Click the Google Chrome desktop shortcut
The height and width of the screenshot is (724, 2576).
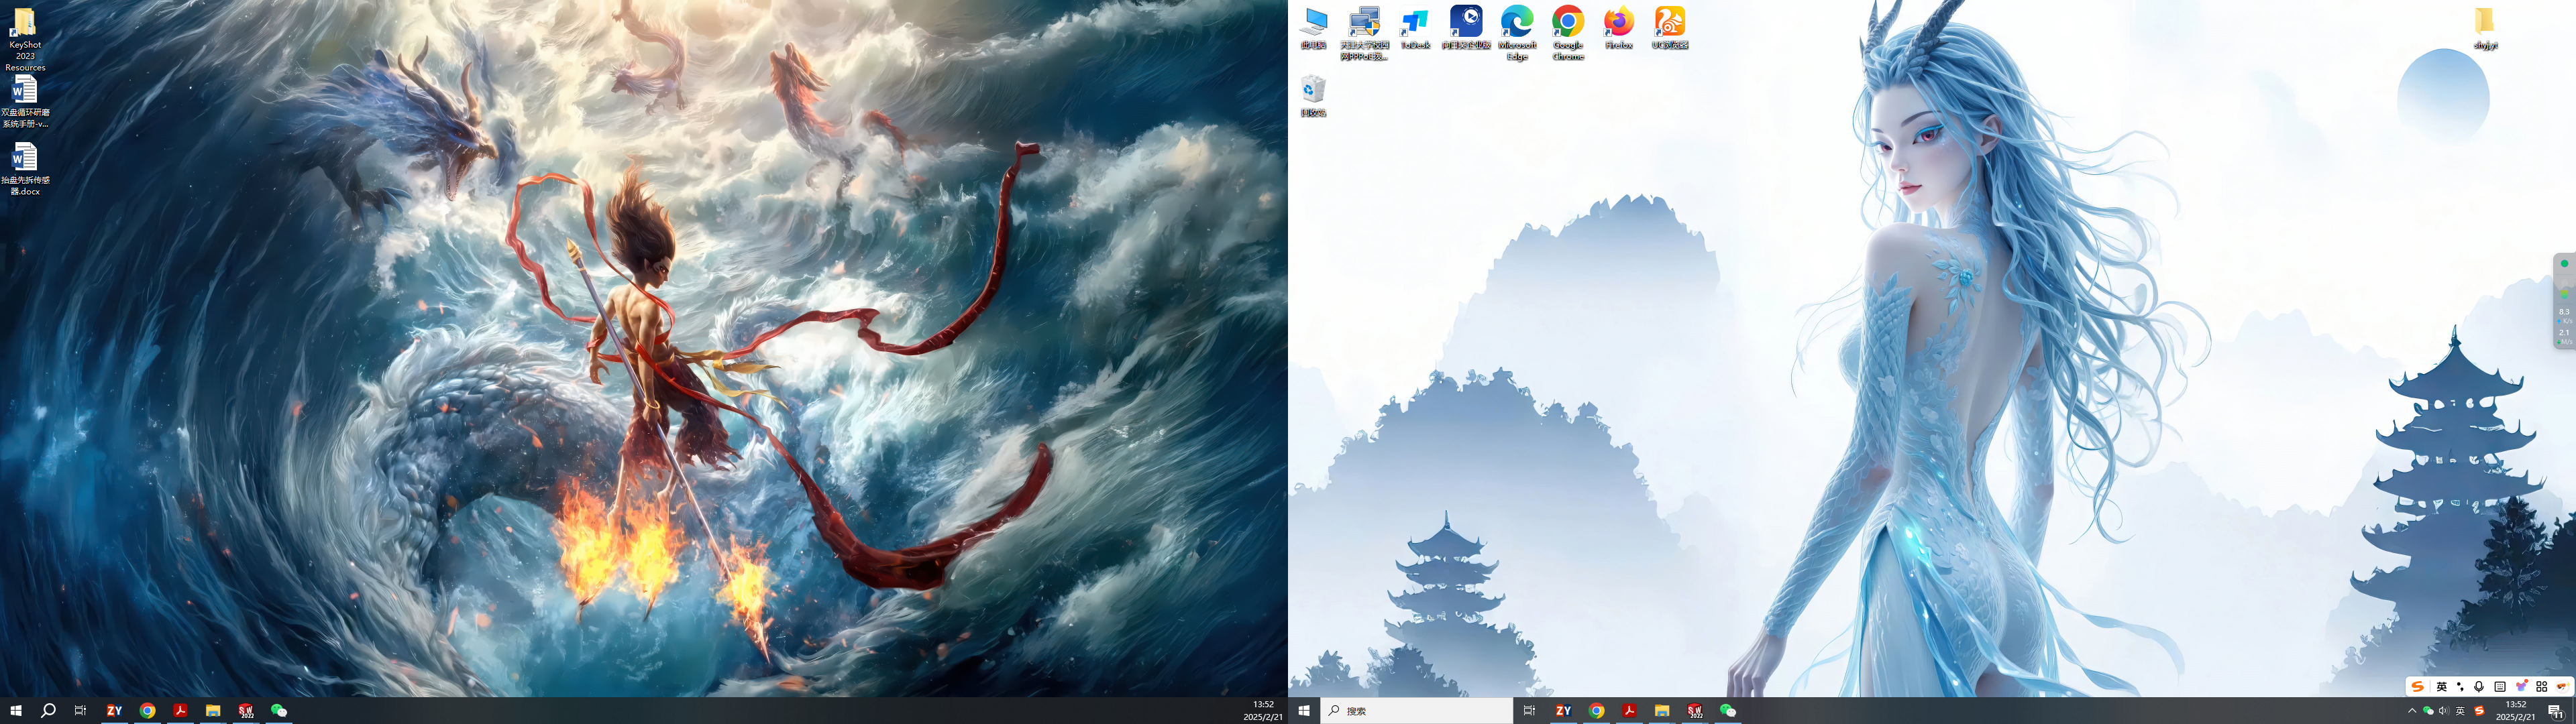click(1568, 27)
